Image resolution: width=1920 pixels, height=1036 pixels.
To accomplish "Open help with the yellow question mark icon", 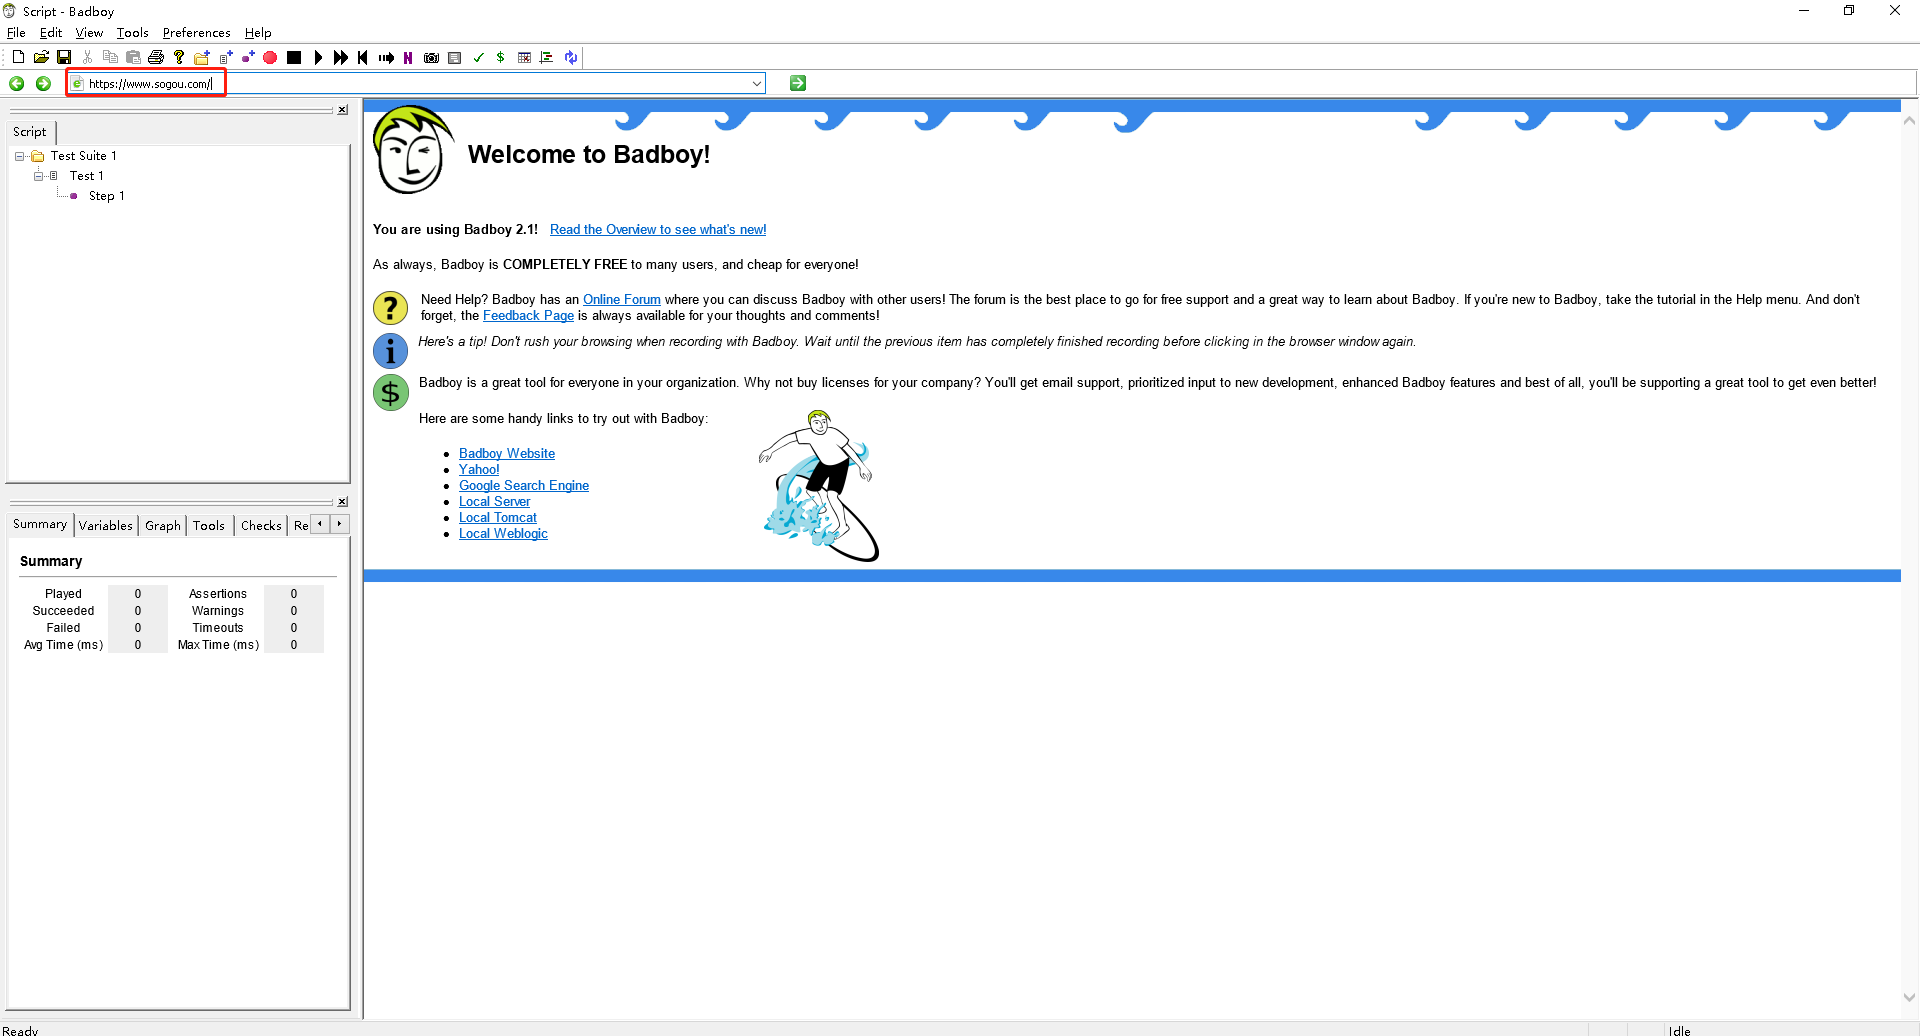I will tap(179, 57).
